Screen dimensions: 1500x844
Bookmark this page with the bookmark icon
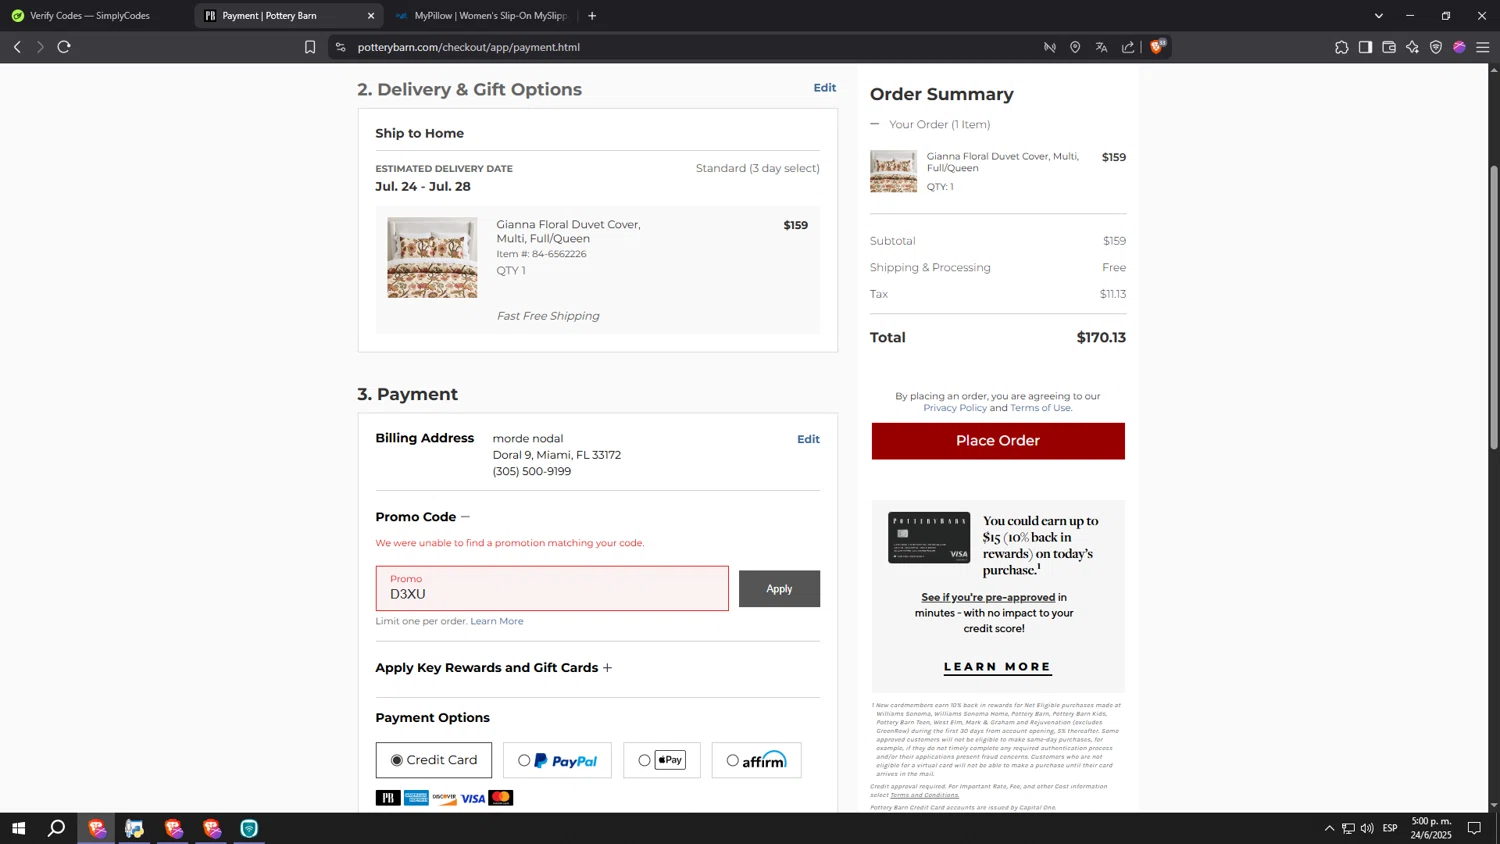coord(310,47)
